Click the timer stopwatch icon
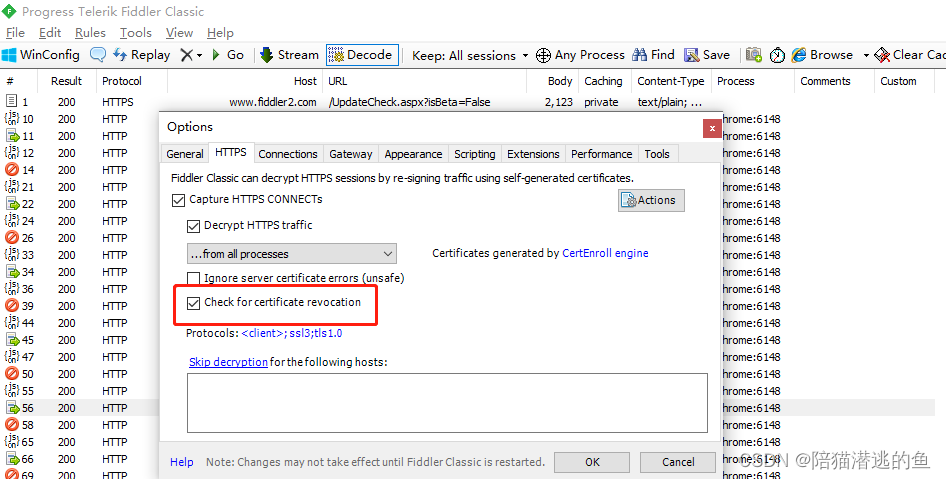 778,56
